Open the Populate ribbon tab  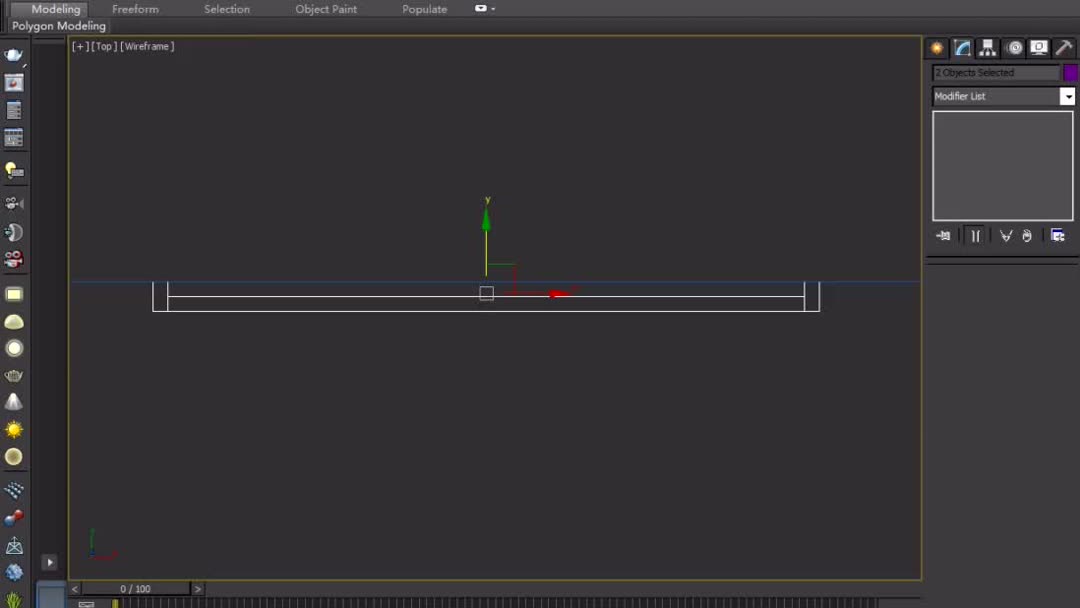[x=424, y=9]
